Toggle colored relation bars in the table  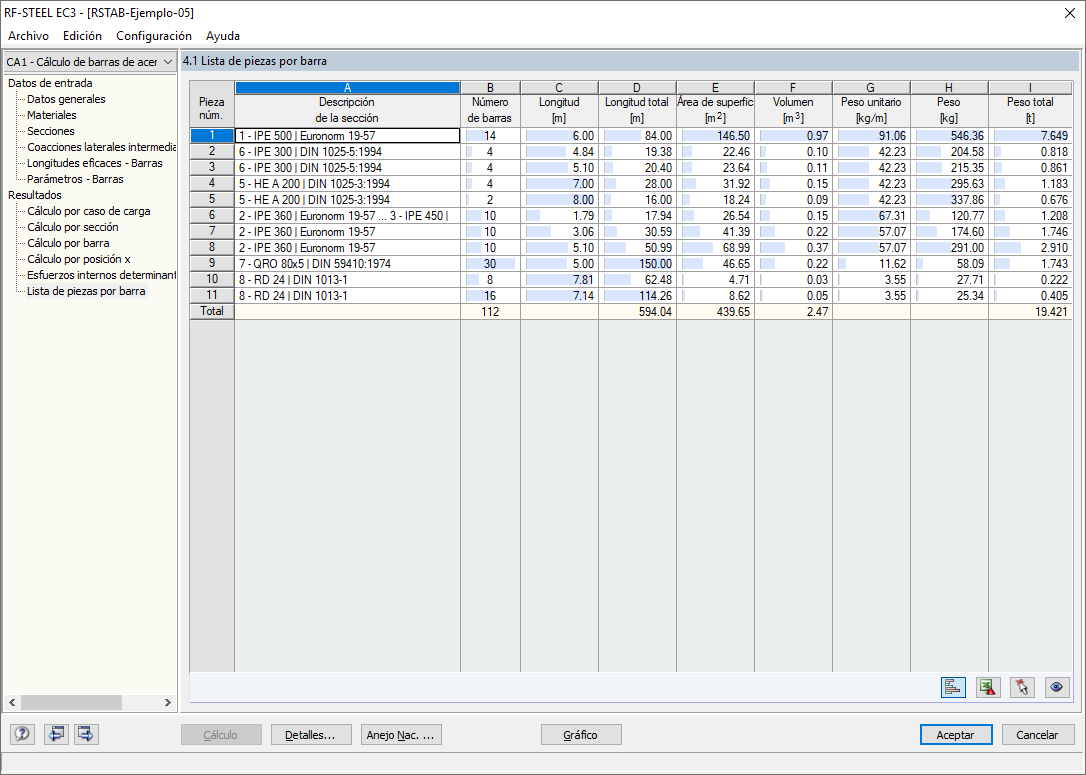pyautogui.click(x=953, y=687)
